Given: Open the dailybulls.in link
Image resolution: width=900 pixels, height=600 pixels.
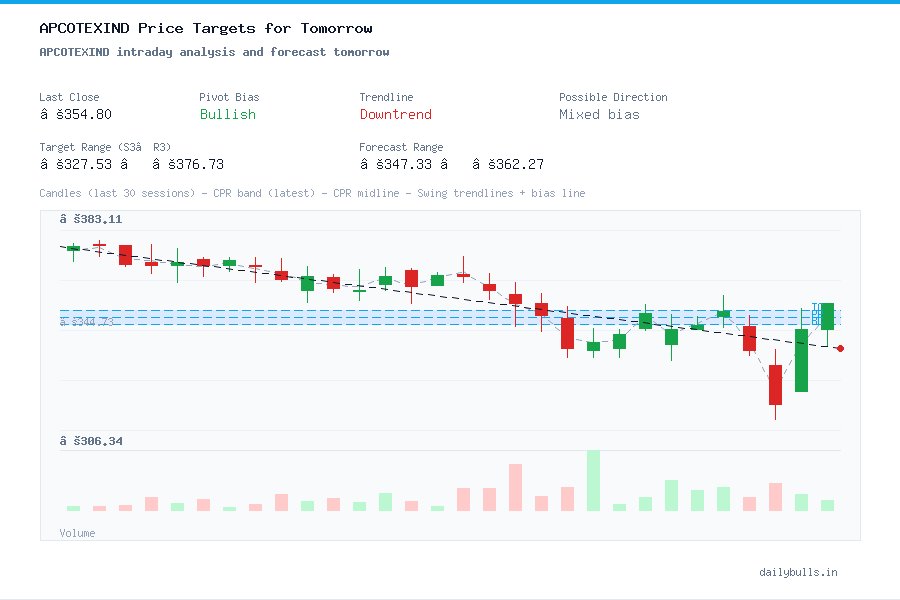Looking at the screenshot, I should (799, 572).
